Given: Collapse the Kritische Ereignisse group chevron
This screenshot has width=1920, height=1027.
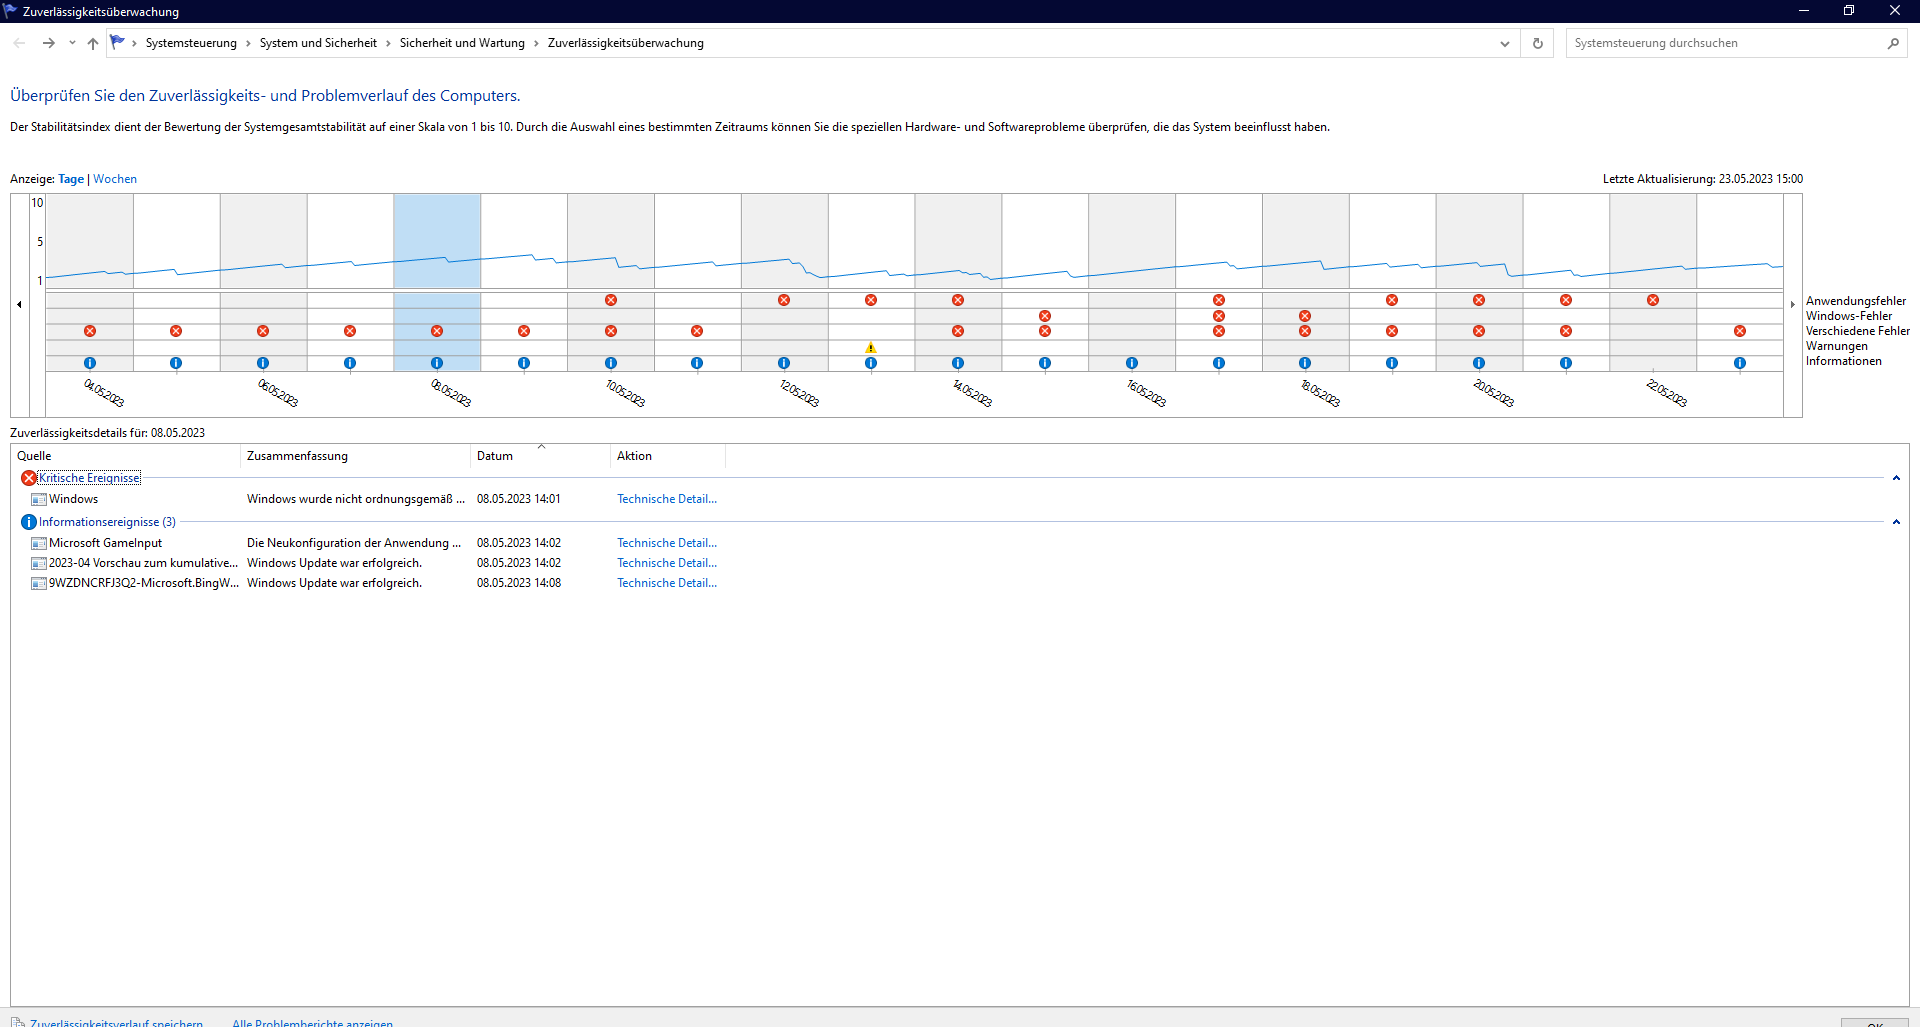Looking at the screenshot, I should 1896,478.
